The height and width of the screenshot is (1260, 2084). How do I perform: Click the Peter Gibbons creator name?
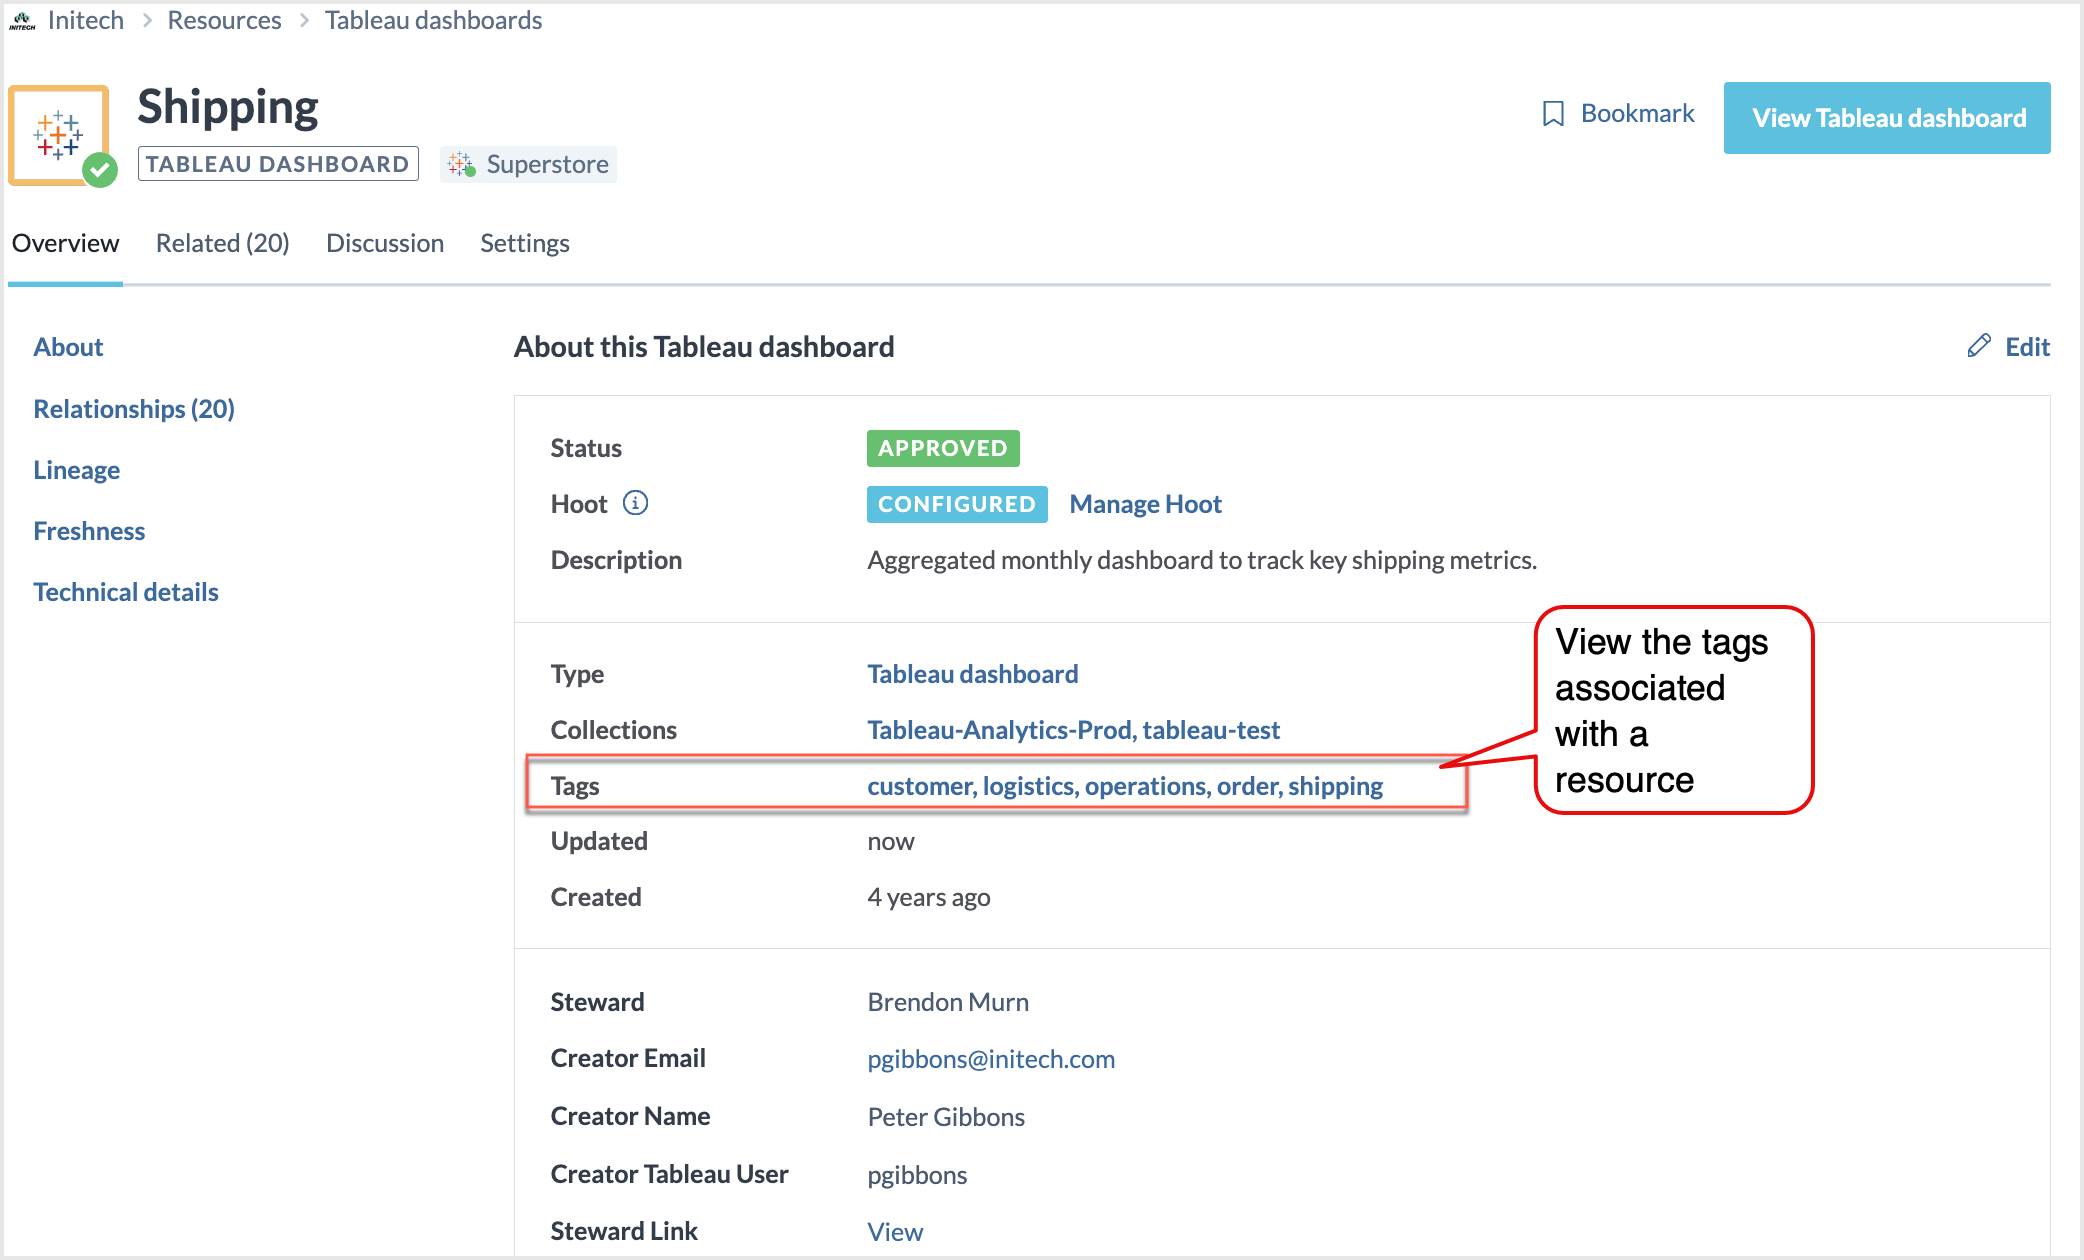click(x=946, y=1117)
